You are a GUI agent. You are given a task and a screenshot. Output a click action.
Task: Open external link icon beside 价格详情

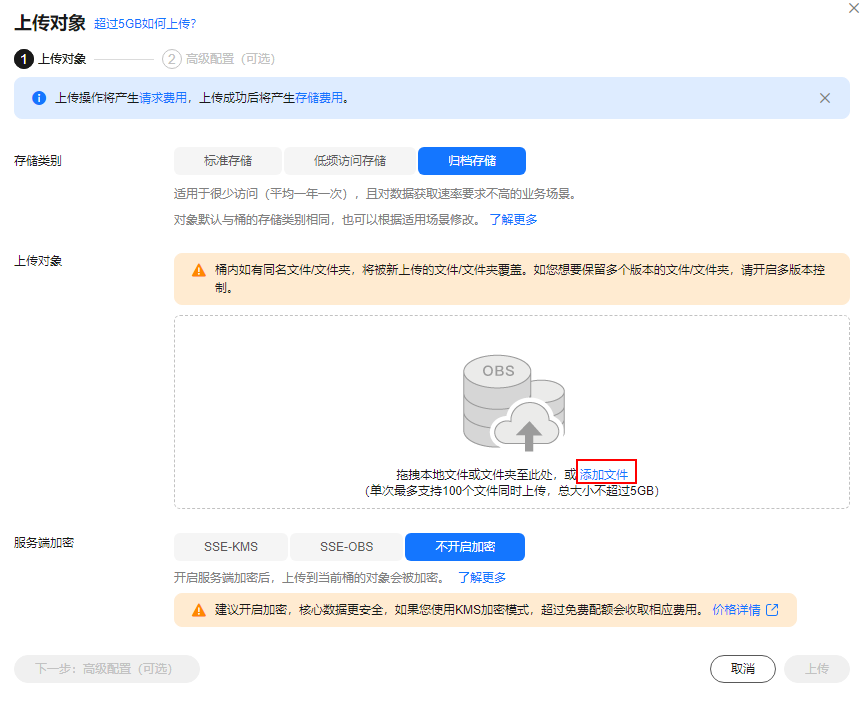(772, 609)
